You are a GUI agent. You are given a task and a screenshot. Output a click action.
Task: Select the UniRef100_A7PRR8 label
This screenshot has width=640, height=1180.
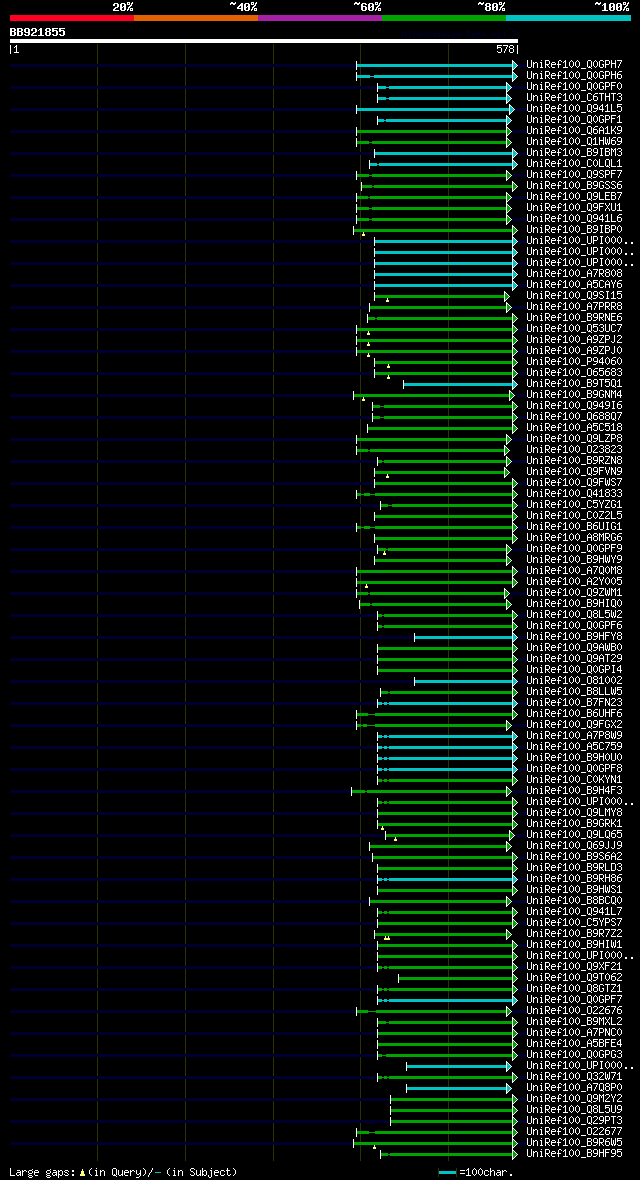click(x=574, y=306)
